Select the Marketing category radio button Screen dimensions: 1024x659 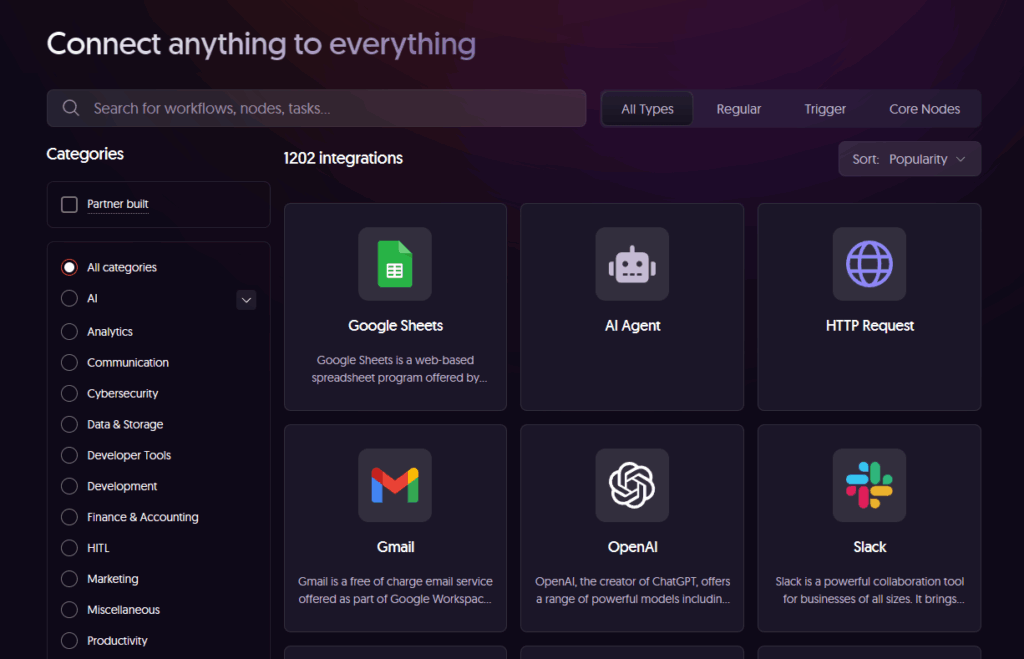point(69,579)
